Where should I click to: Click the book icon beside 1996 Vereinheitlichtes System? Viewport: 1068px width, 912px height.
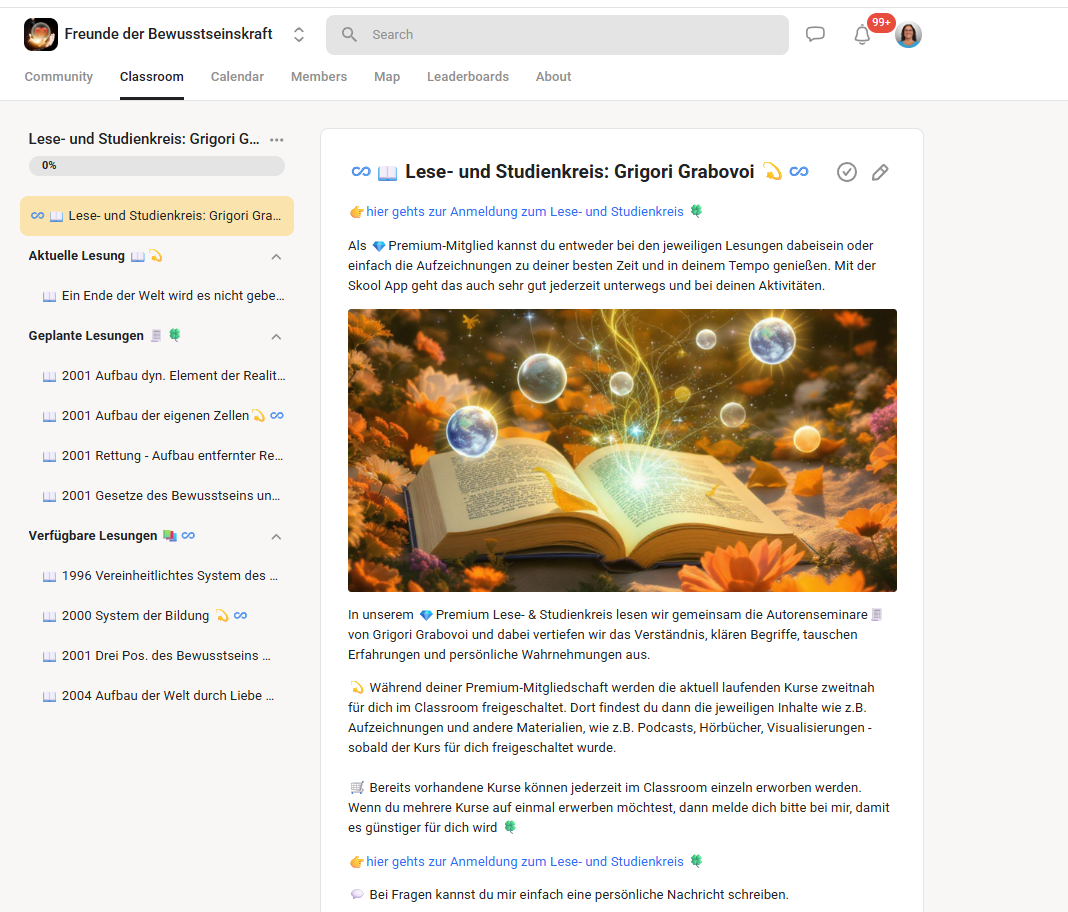50,577
